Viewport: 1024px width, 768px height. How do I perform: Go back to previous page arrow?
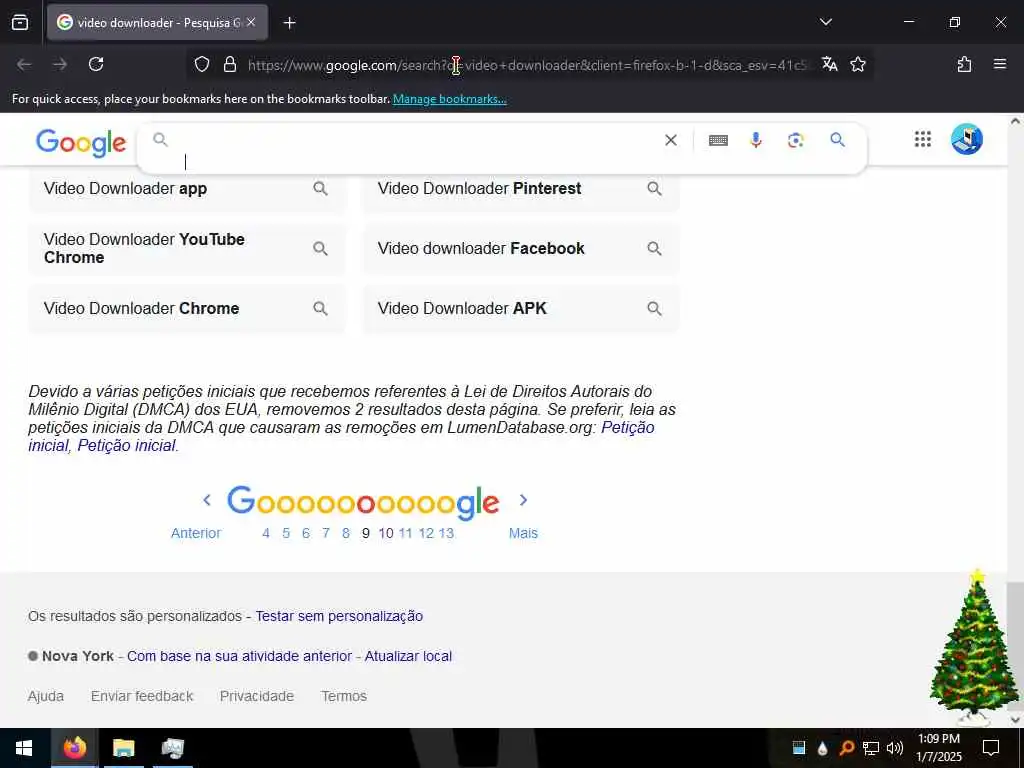coord(24,64)
